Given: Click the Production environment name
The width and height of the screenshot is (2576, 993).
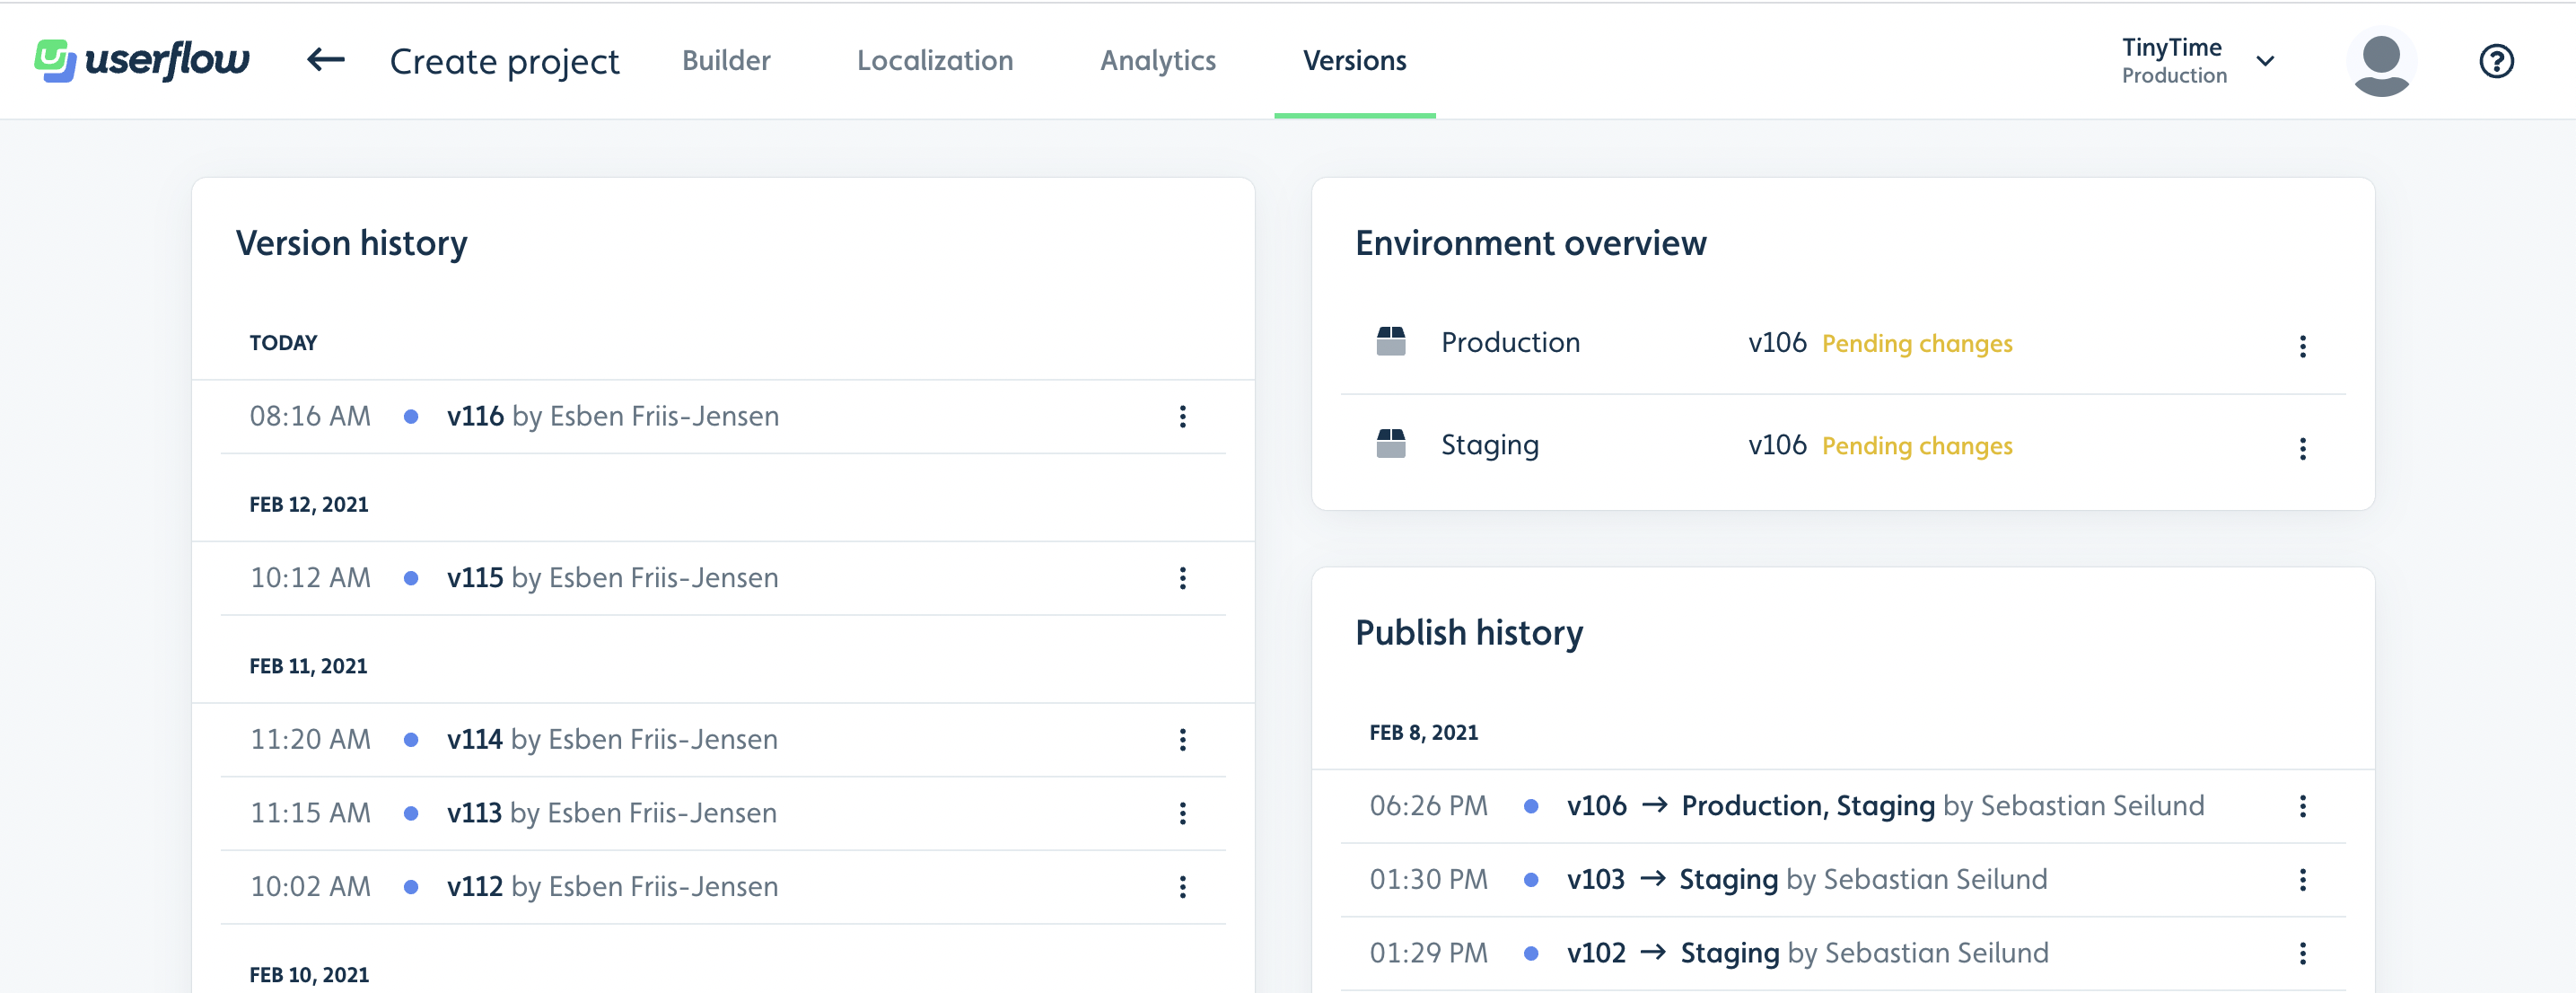Looking at the screenshot, I should 1510,342.
